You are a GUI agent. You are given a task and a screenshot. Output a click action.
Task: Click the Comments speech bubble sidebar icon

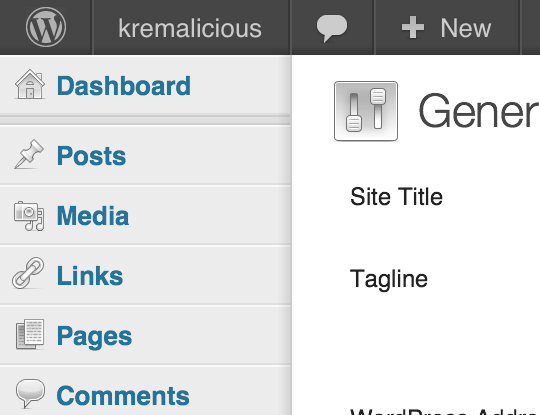30,393
